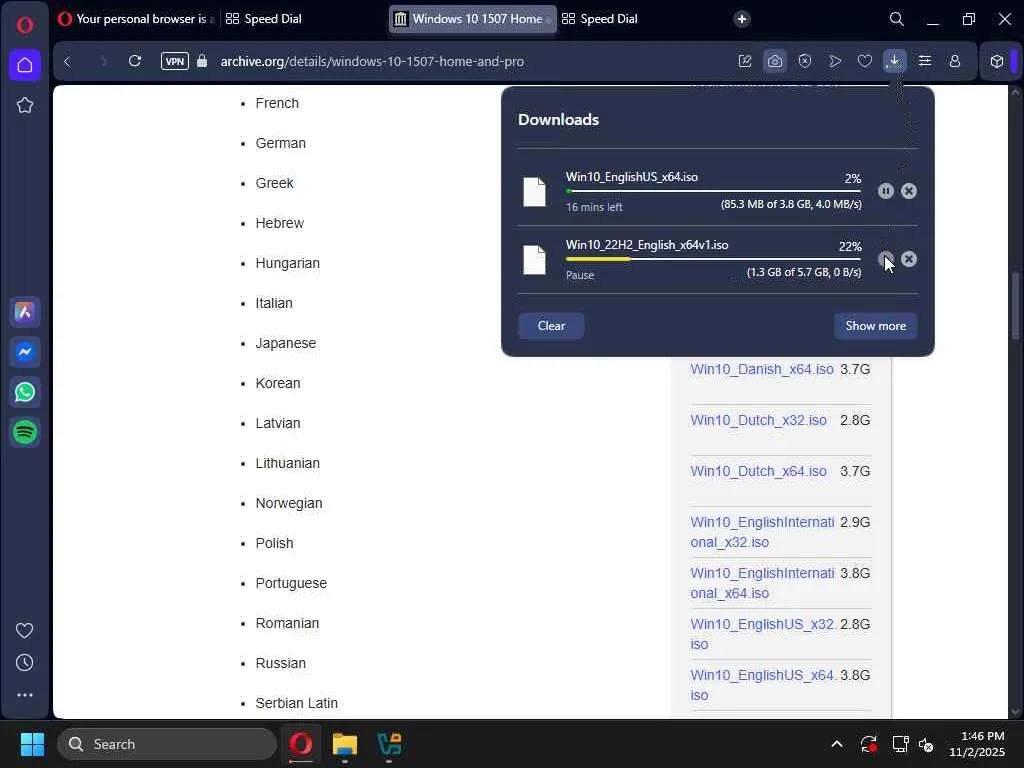
Task: Resume the Win10_22H2_English_x64v1.iso download
Action: pyautogui.click(x=886, y=259)
